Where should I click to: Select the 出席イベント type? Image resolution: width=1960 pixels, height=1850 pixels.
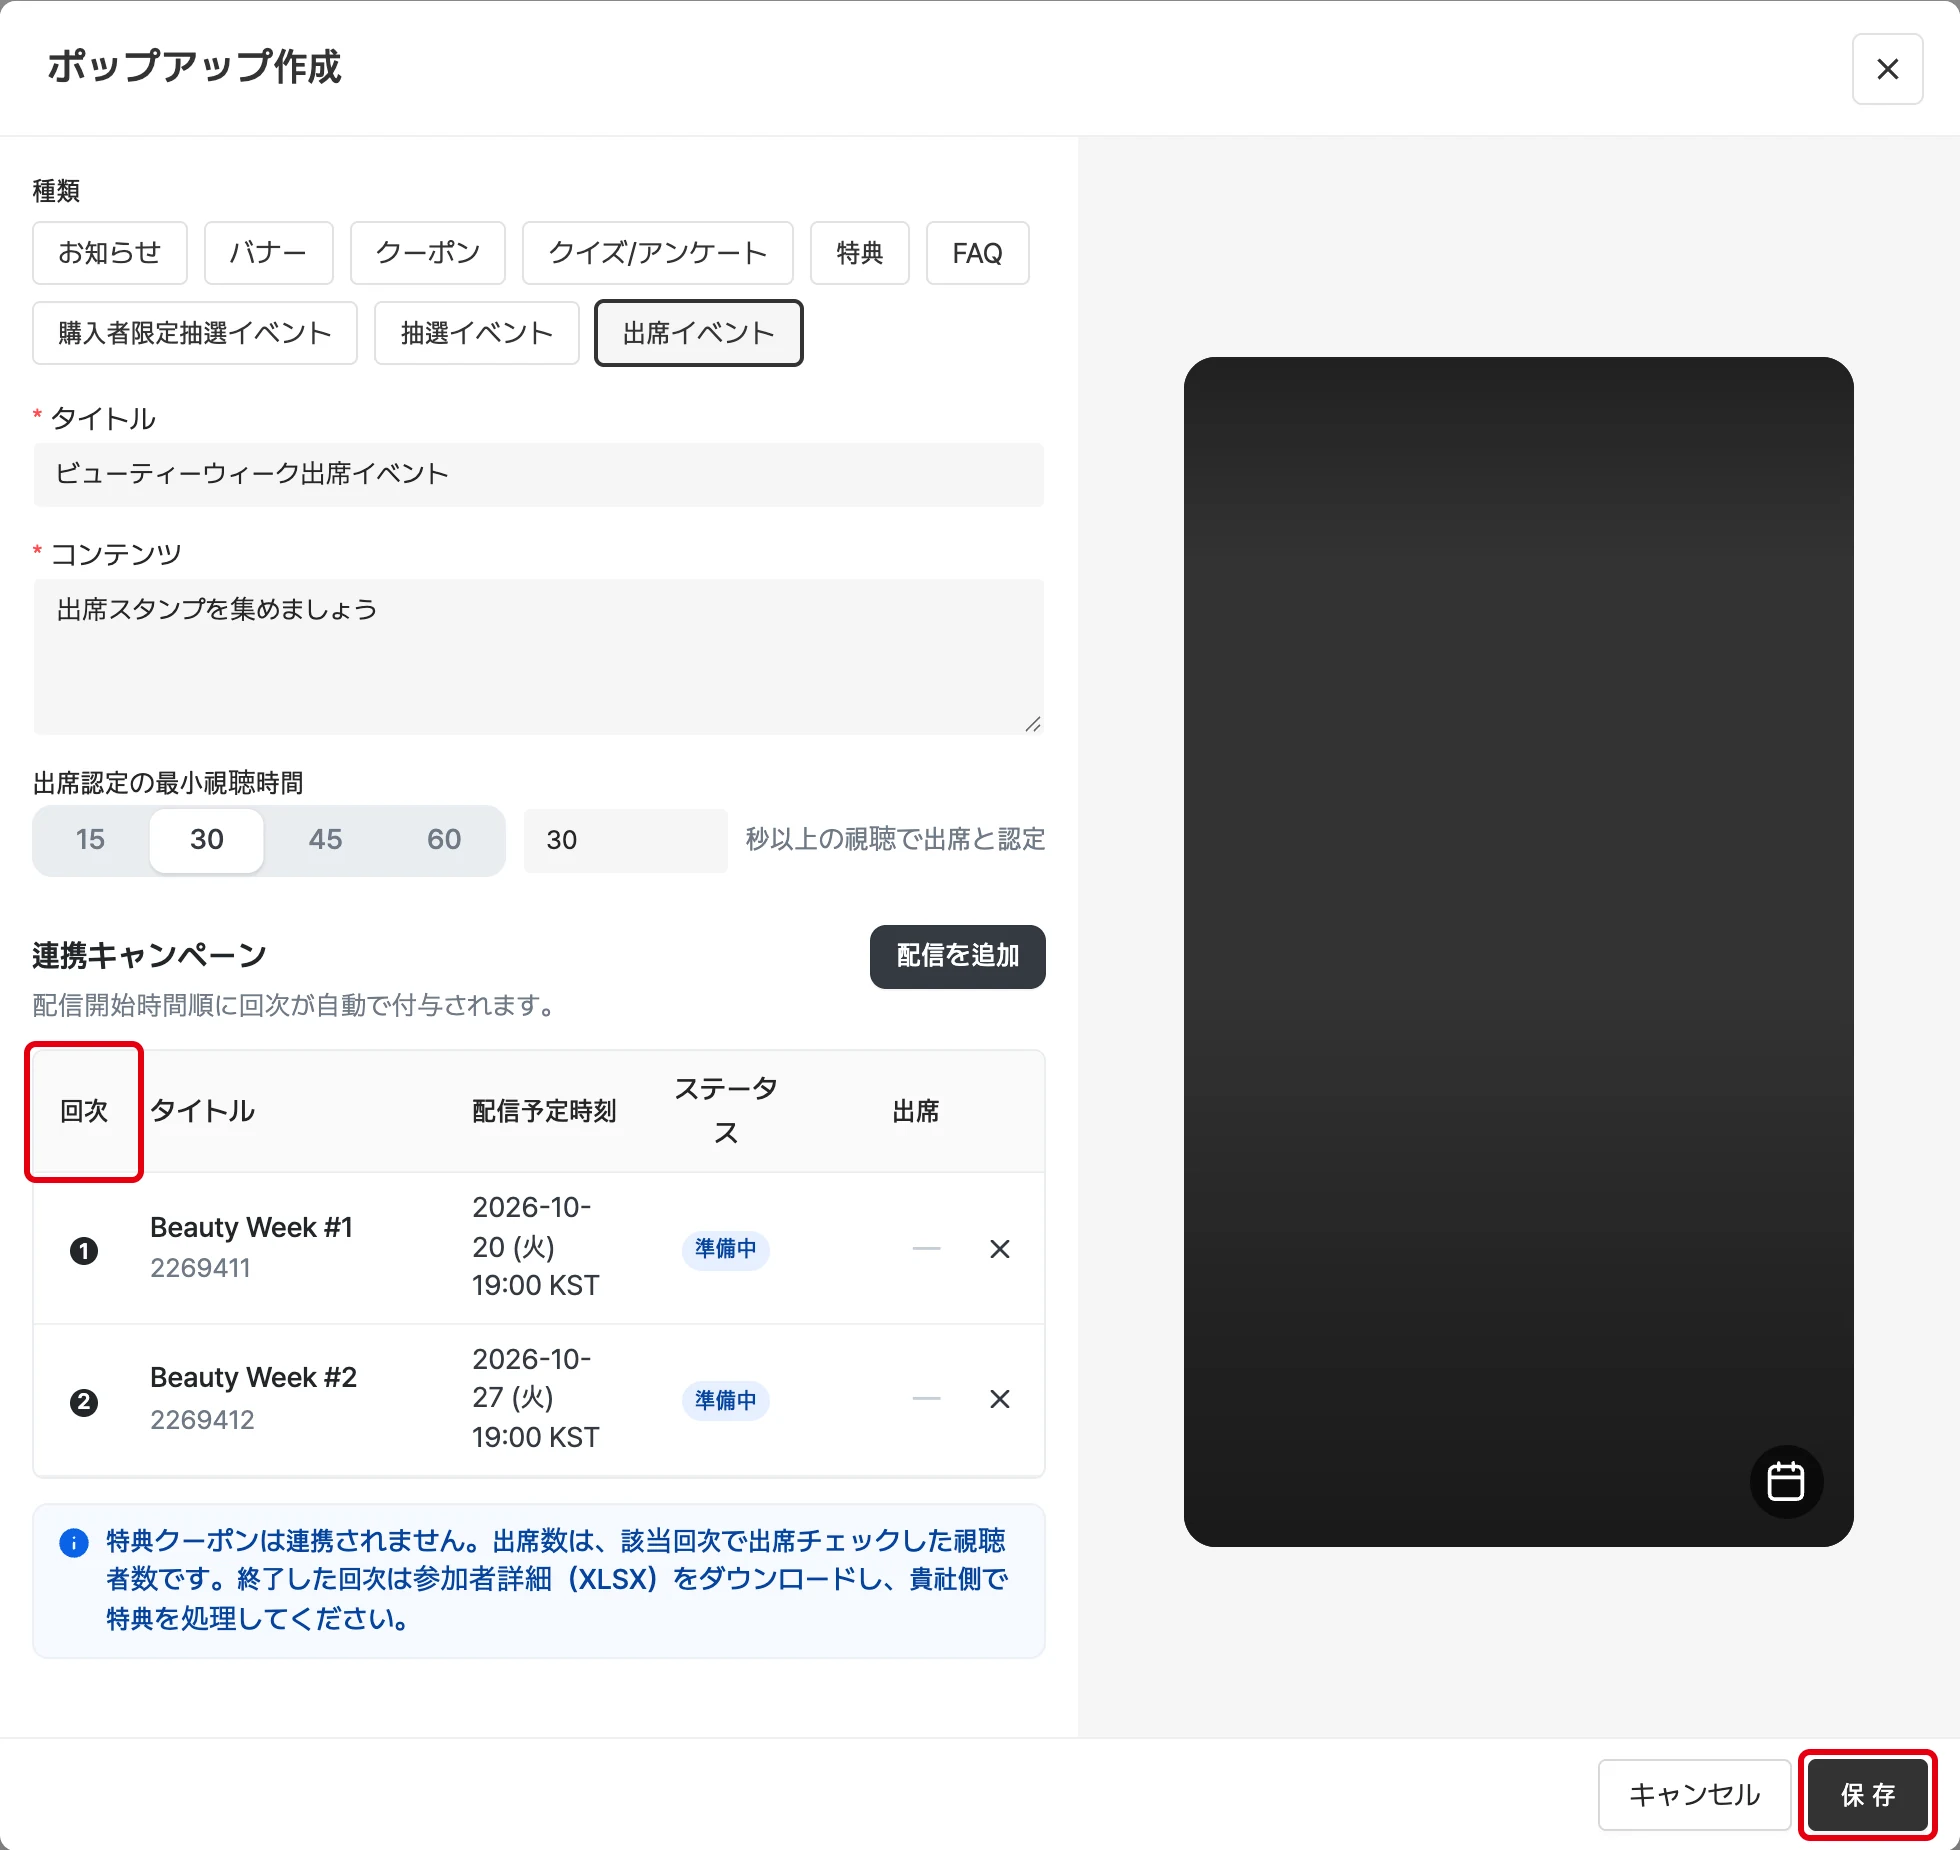[x=699, y=333]
